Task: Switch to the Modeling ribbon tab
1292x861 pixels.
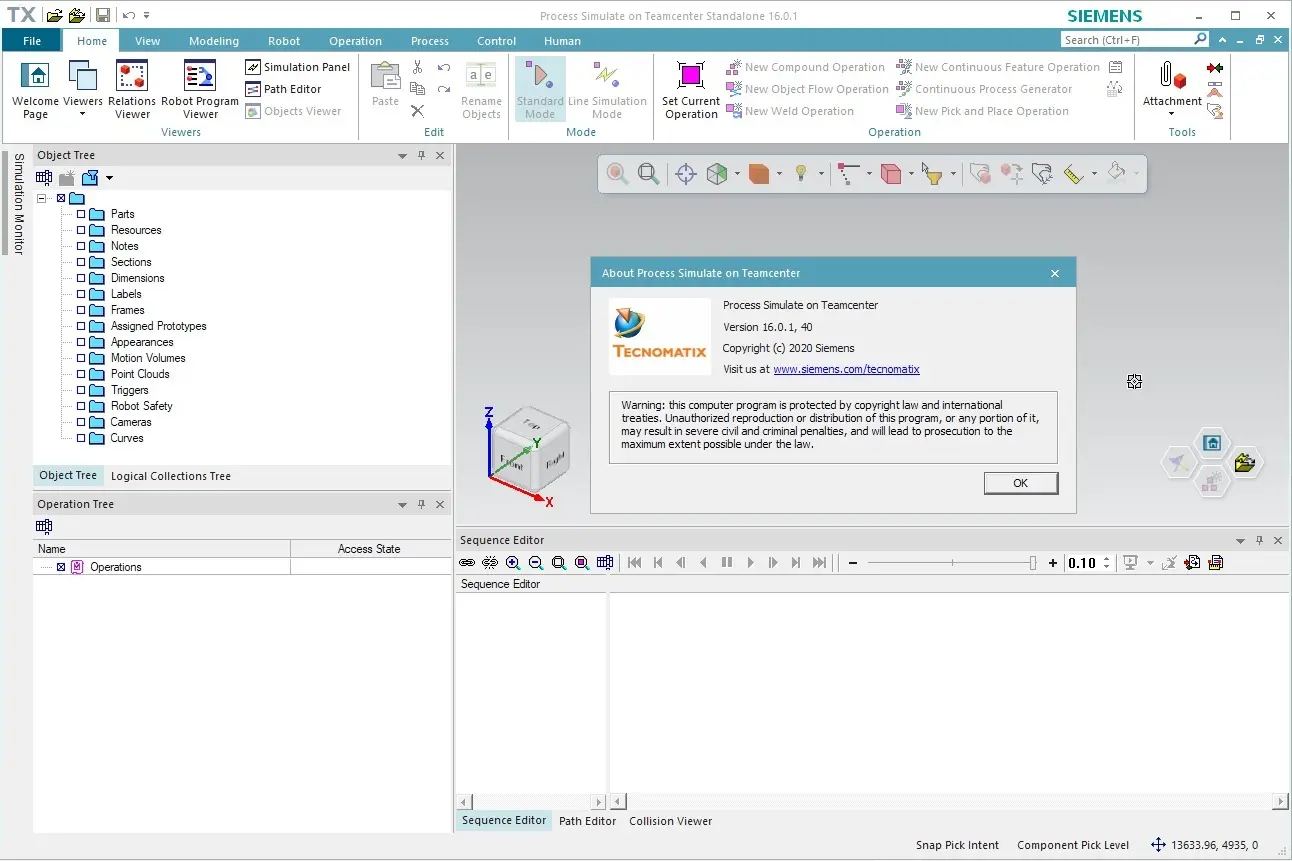Action: 214,41
